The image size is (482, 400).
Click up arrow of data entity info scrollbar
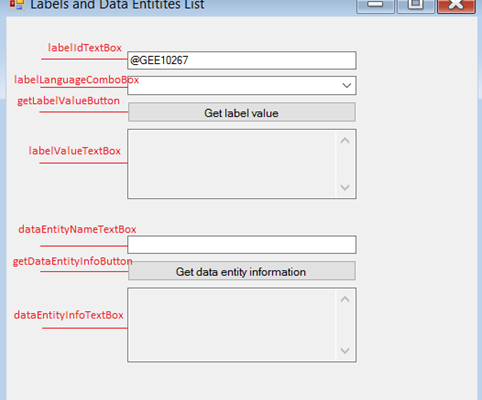[x=345, y=299]
